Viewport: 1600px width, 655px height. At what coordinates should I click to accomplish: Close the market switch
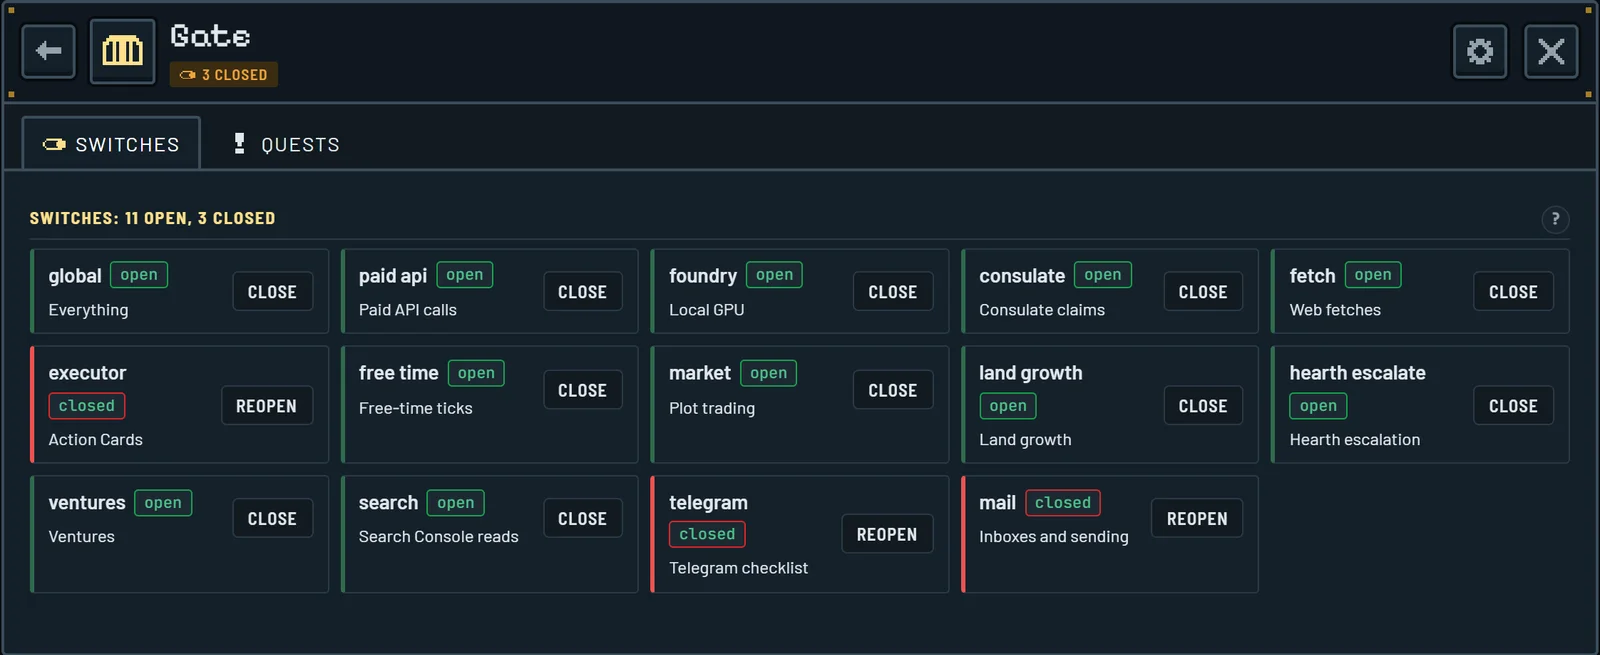893,390
